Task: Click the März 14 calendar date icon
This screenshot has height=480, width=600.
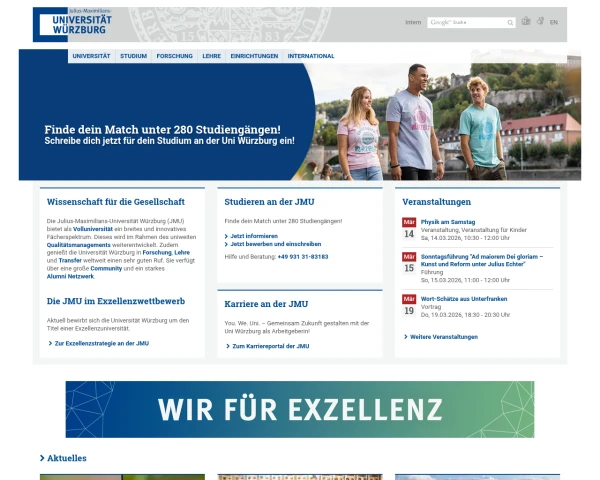Action: point(409,229)
